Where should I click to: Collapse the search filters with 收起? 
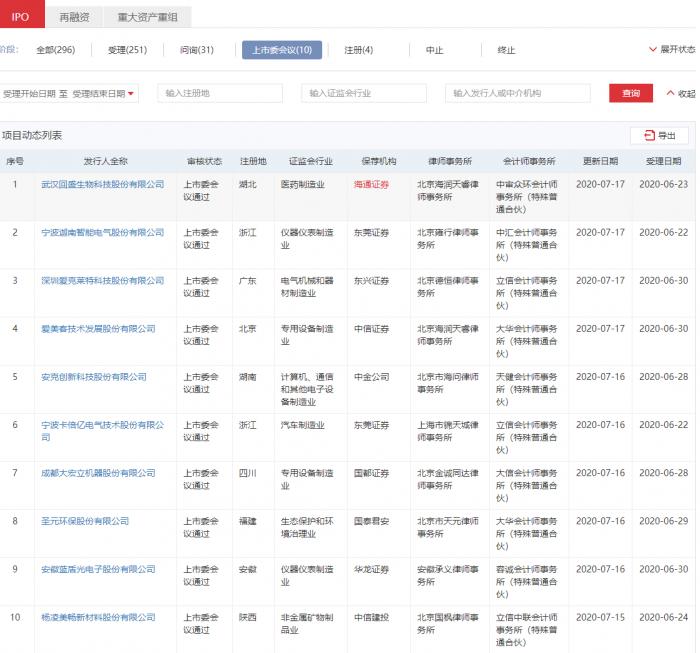[x=680, y=93]
